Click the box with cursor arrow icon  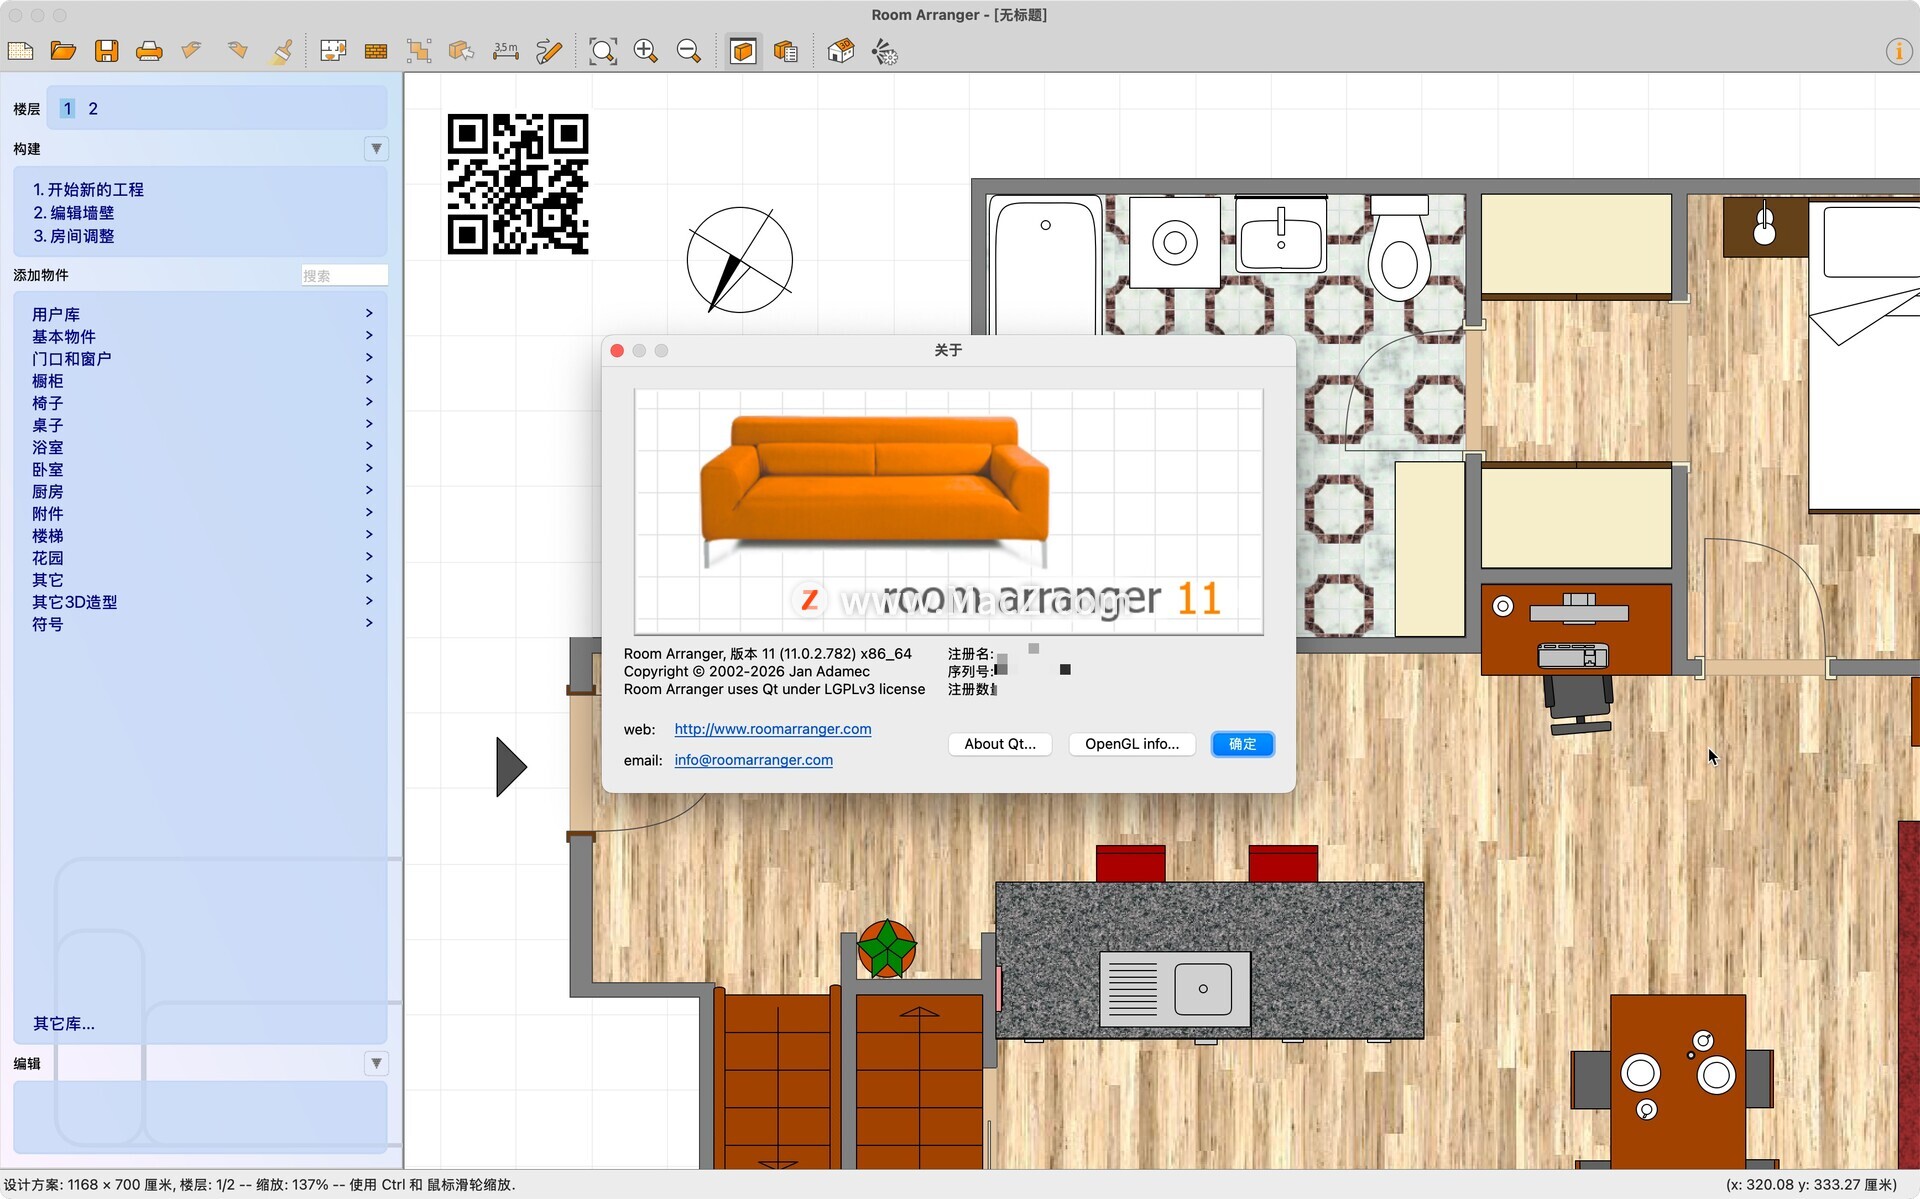[x=461, y=51]
